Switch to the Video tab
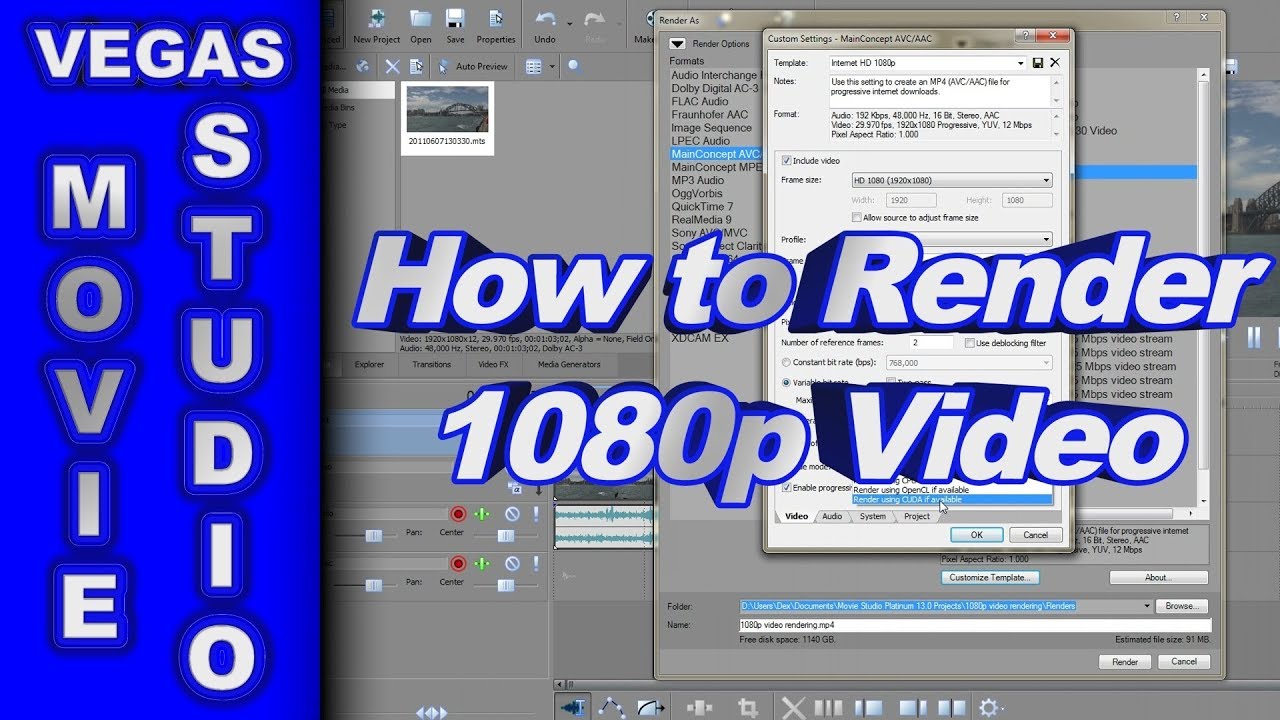The image size is (1280, 720). click(796, 517)
